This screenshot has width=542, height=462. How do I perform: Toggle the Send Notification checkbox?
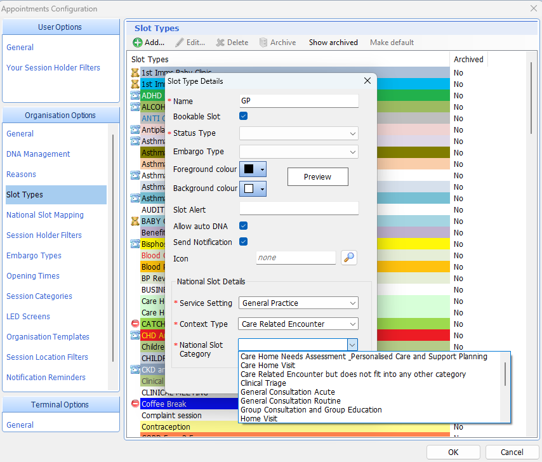243,242
